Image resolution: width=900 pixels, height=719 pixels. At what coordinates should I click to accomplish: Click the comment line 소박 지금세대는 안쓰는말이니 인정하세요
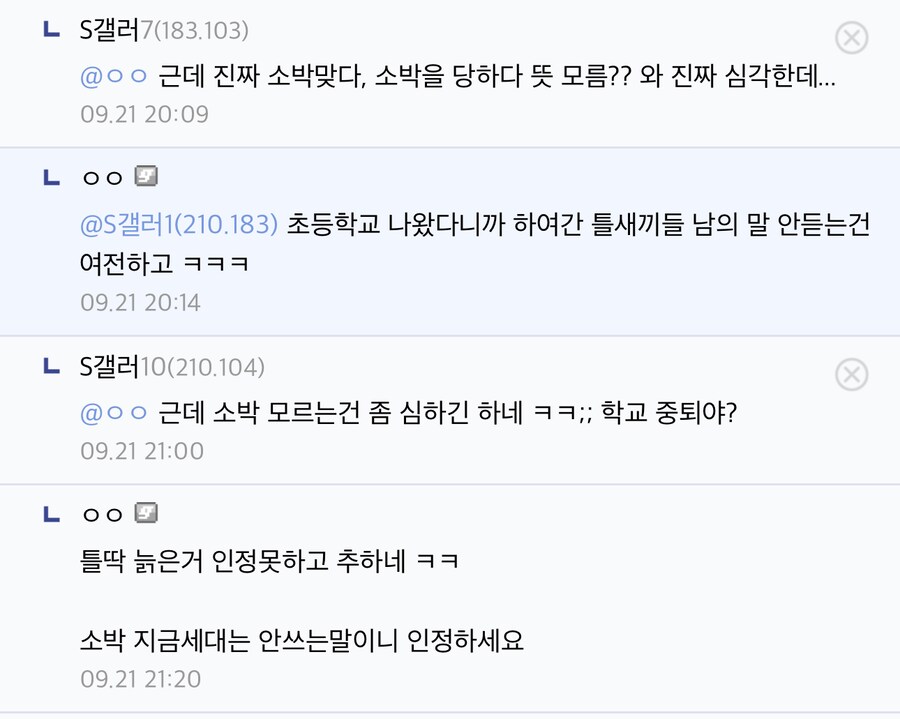click(x=301, y=640)
